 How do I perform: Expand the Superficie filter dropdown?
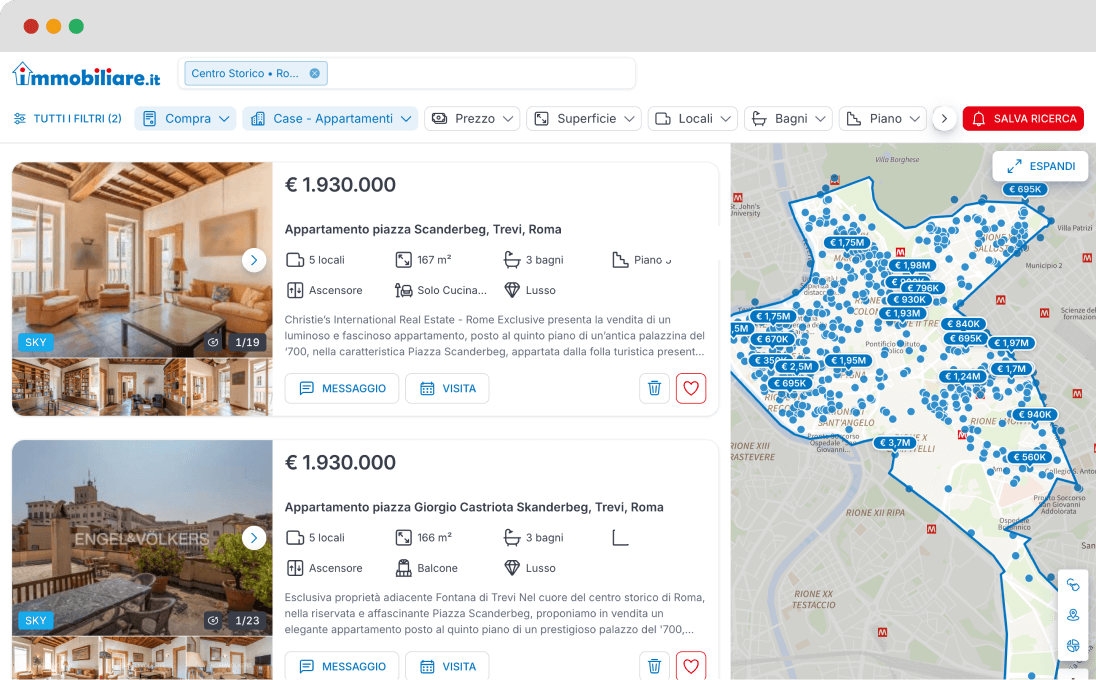click(x=584, y=118)
